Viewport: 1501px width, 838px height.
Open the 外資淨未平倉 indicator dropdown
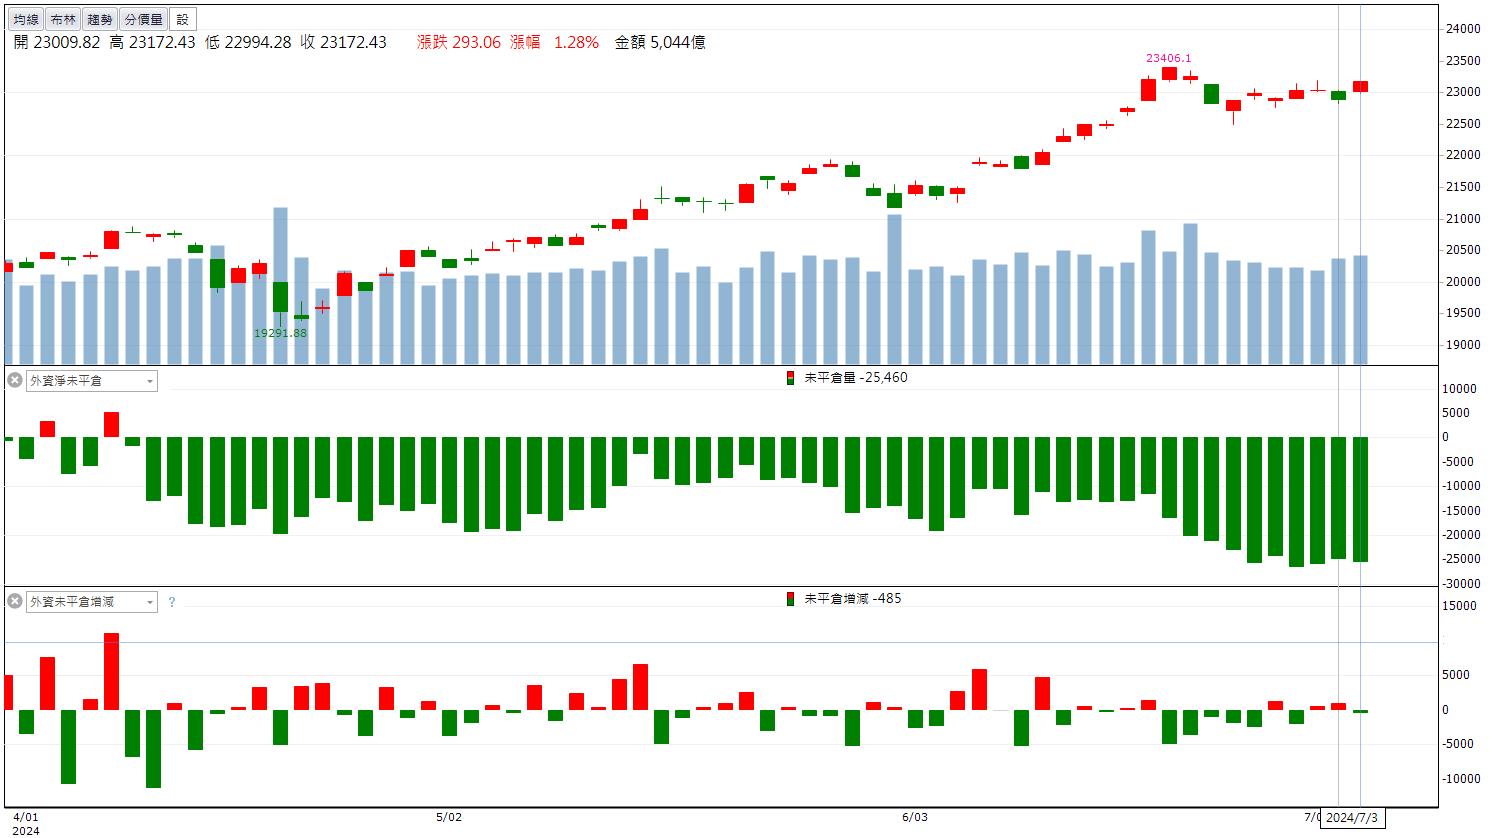(x=92, y=381)
